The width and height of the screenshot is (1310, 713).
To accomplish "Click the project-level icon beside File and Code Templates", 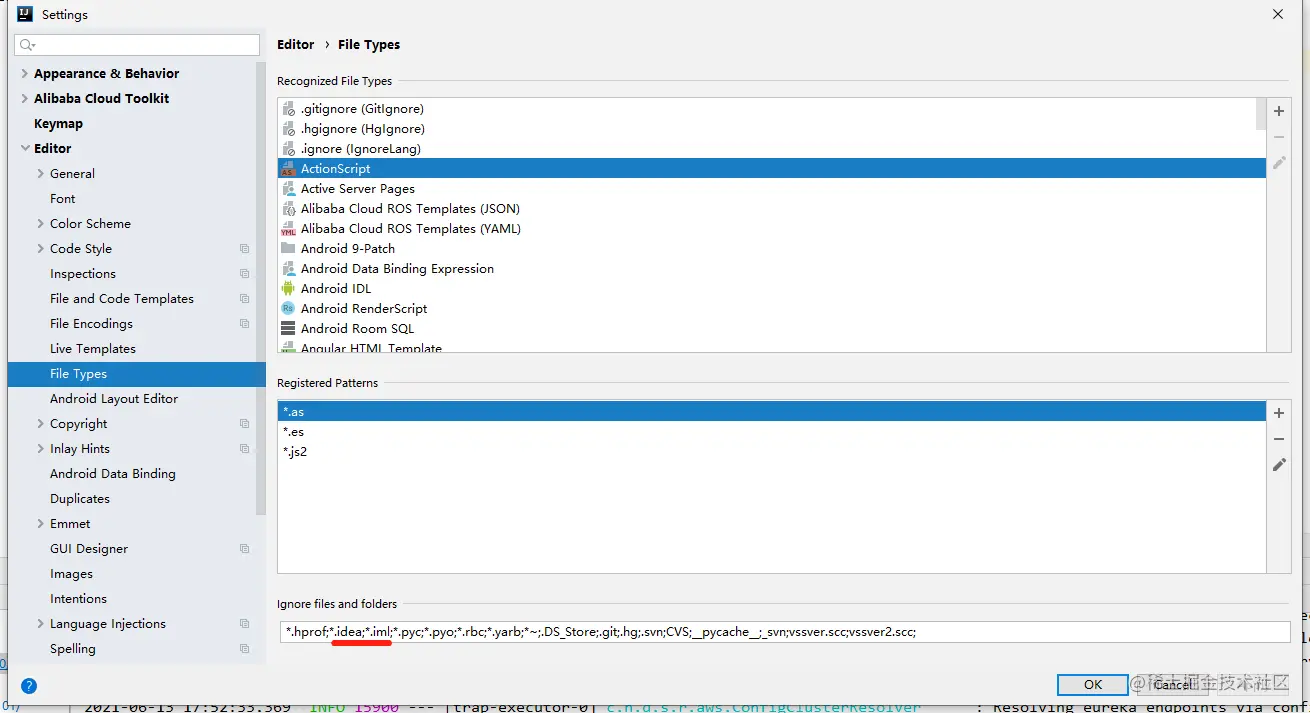I will 244,299.
